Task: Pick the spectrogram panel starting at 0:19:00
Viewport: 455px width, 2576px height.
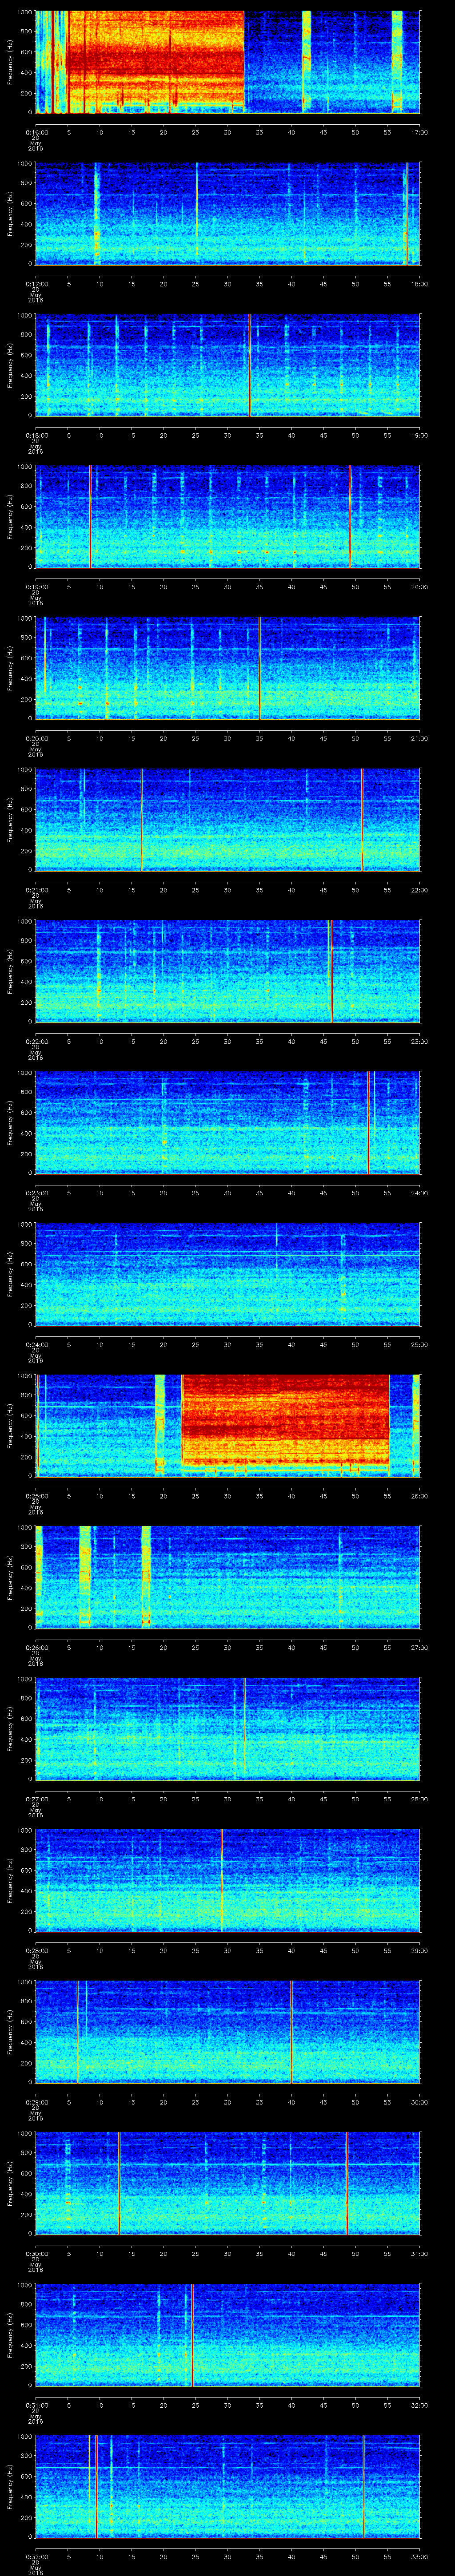Action: (228, 516)
